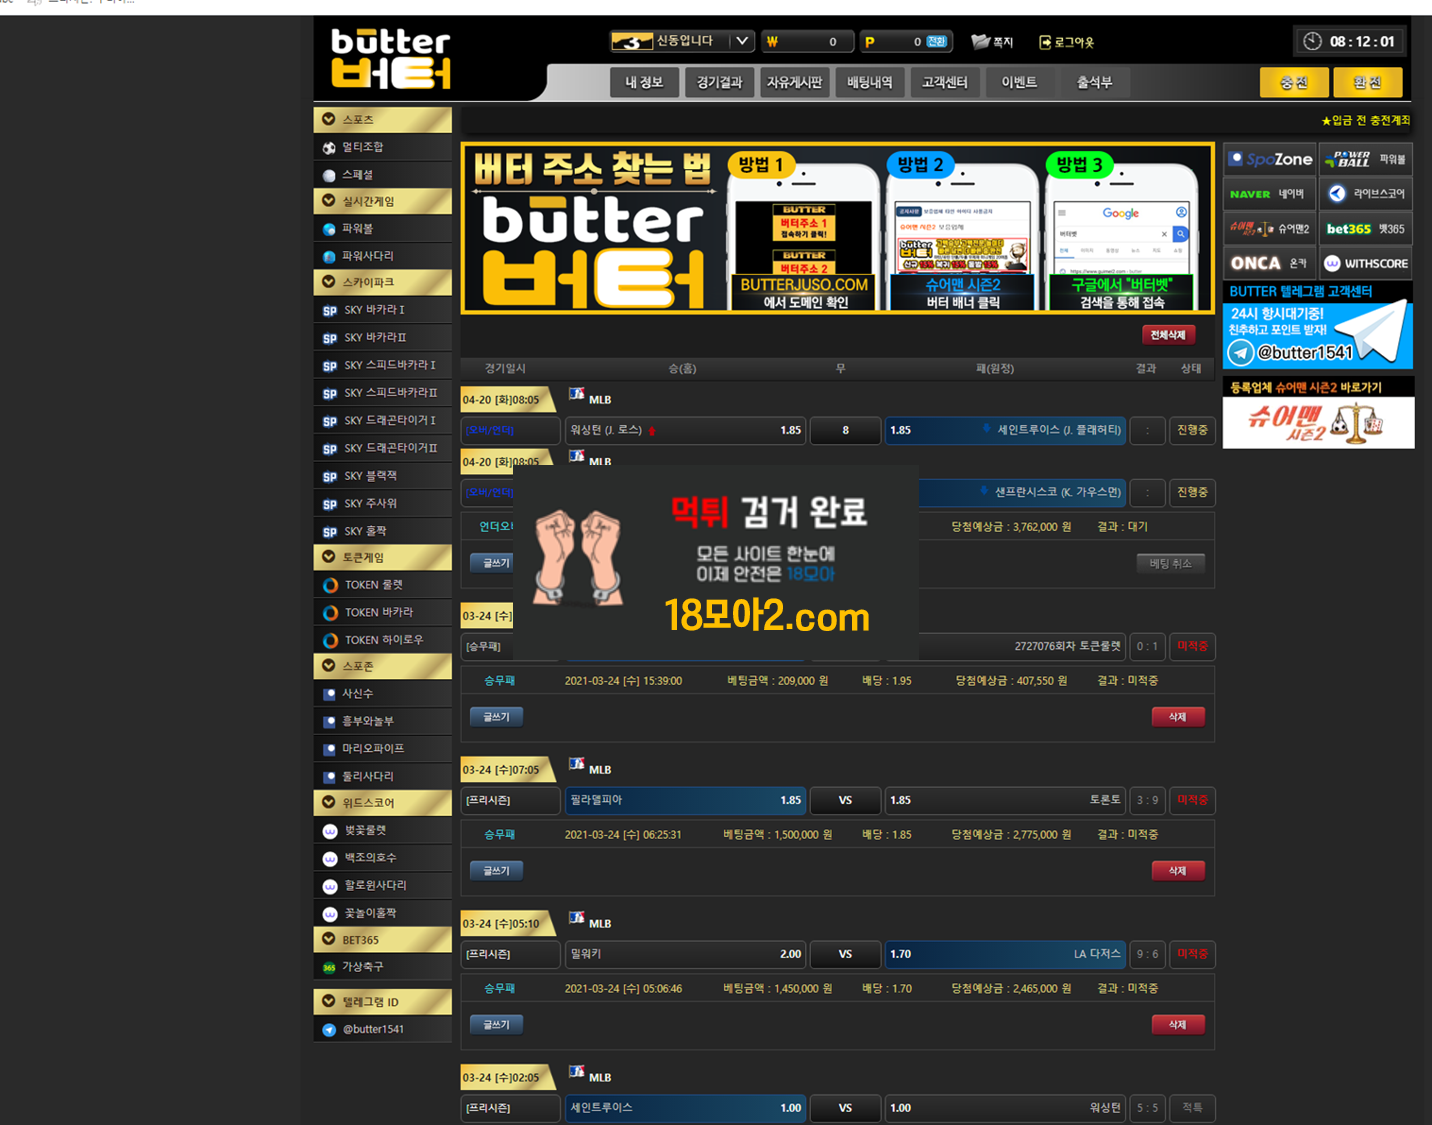Image resolution: width=1432 pixels, height=1125 pixels.
Task: Select 돌리사다리 in sidebar
Action: [x=383, y=776]
